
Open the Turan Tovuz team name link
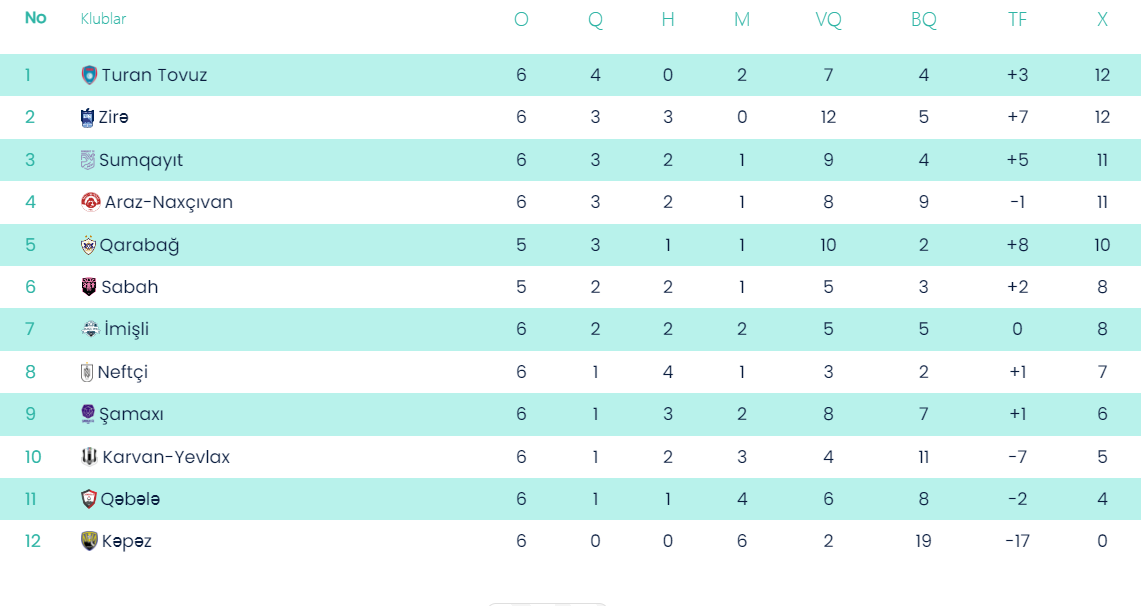click(154, 75)
